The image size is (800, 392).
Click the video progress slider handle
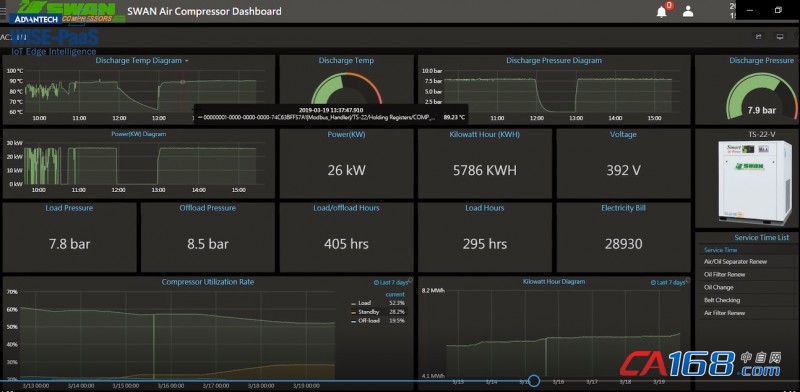pos(534,381)
